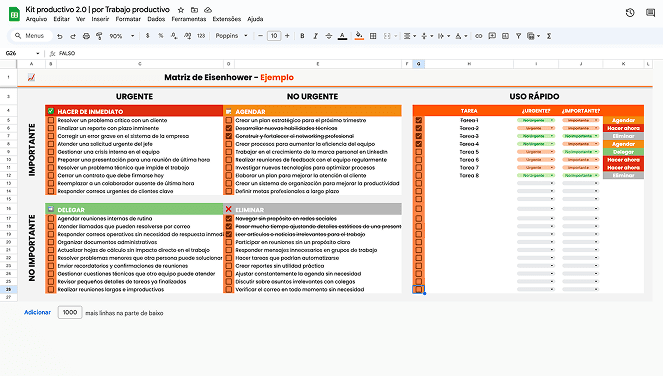This screenshot has height=376, width=663.
Task: Toggle bold formatting
Action: coord(302,36)
